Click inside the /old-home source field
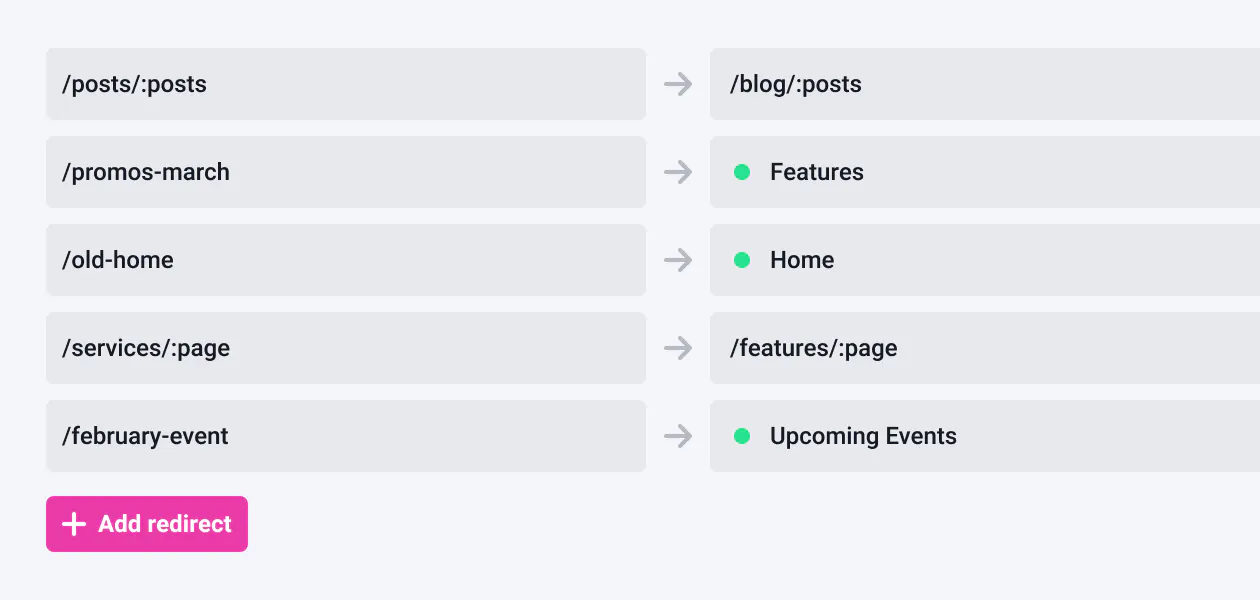1260x600 pixels. point(345,260)
